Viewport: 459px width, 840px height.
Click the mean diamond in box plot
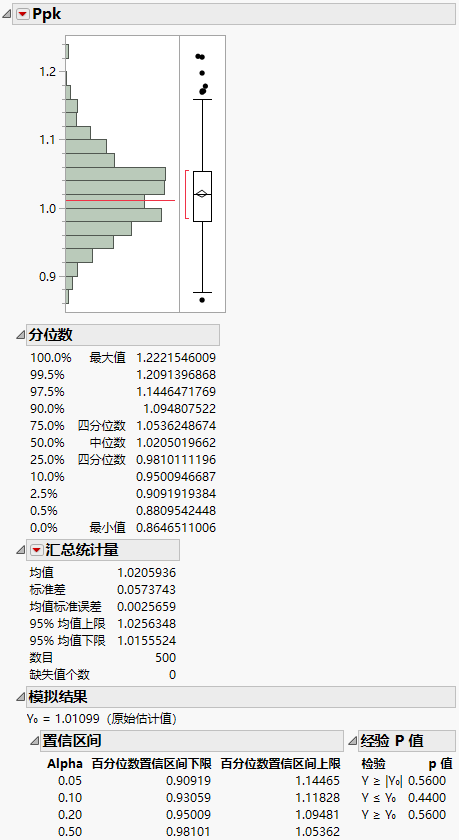[202, 194]
